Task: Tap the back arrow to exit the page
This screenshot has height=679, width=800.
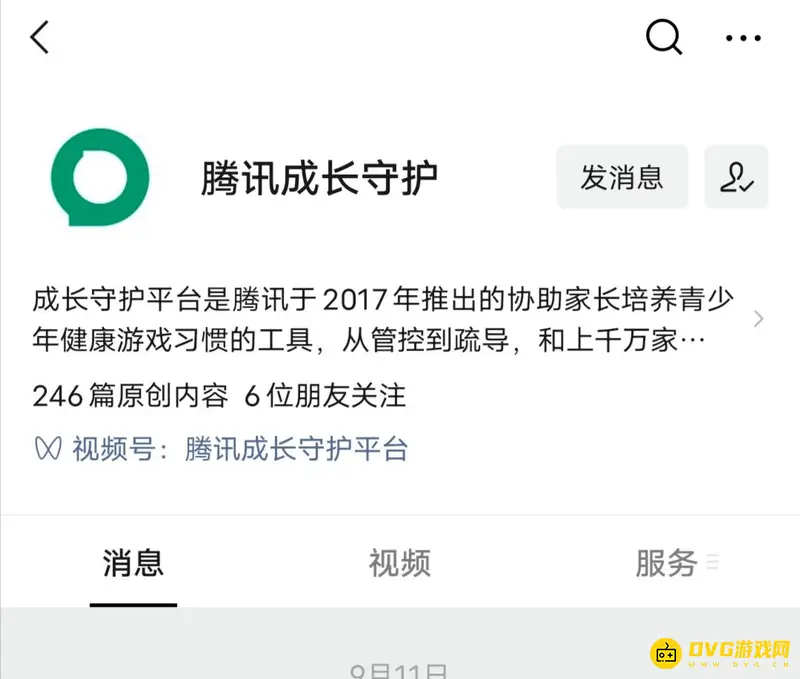Action: coord(40,38)
